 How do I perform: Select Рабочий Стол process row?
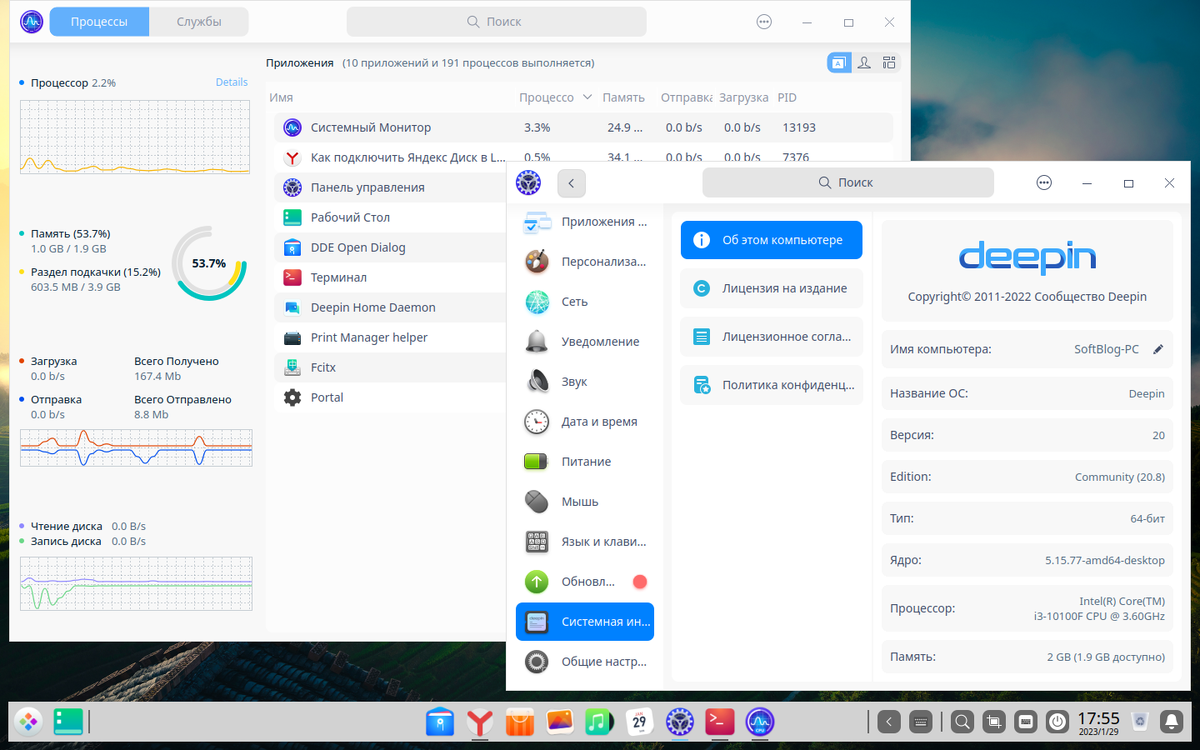pyautogui.click(x=390, y=217)
